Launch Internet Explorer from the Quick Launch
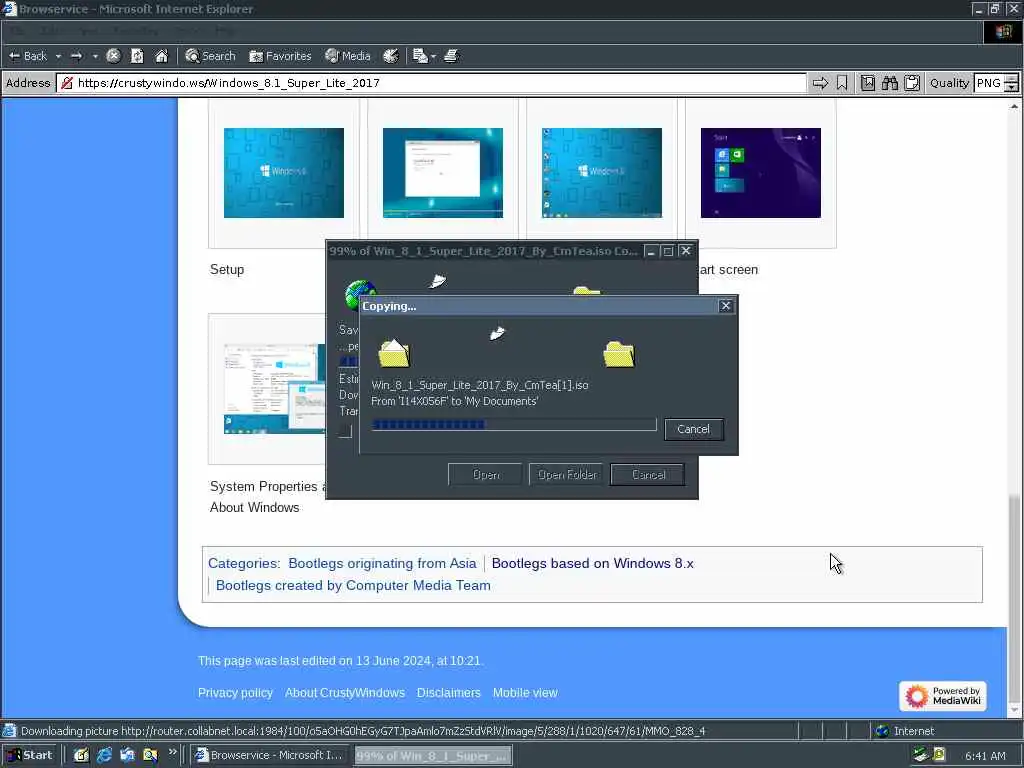This screenshot has height=768, width=1024. (x=104, y=756)
